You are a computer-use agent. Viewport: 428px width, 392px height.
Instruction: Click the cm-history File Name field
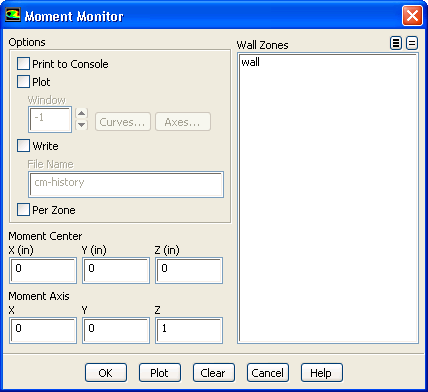[x=126, y=184]
